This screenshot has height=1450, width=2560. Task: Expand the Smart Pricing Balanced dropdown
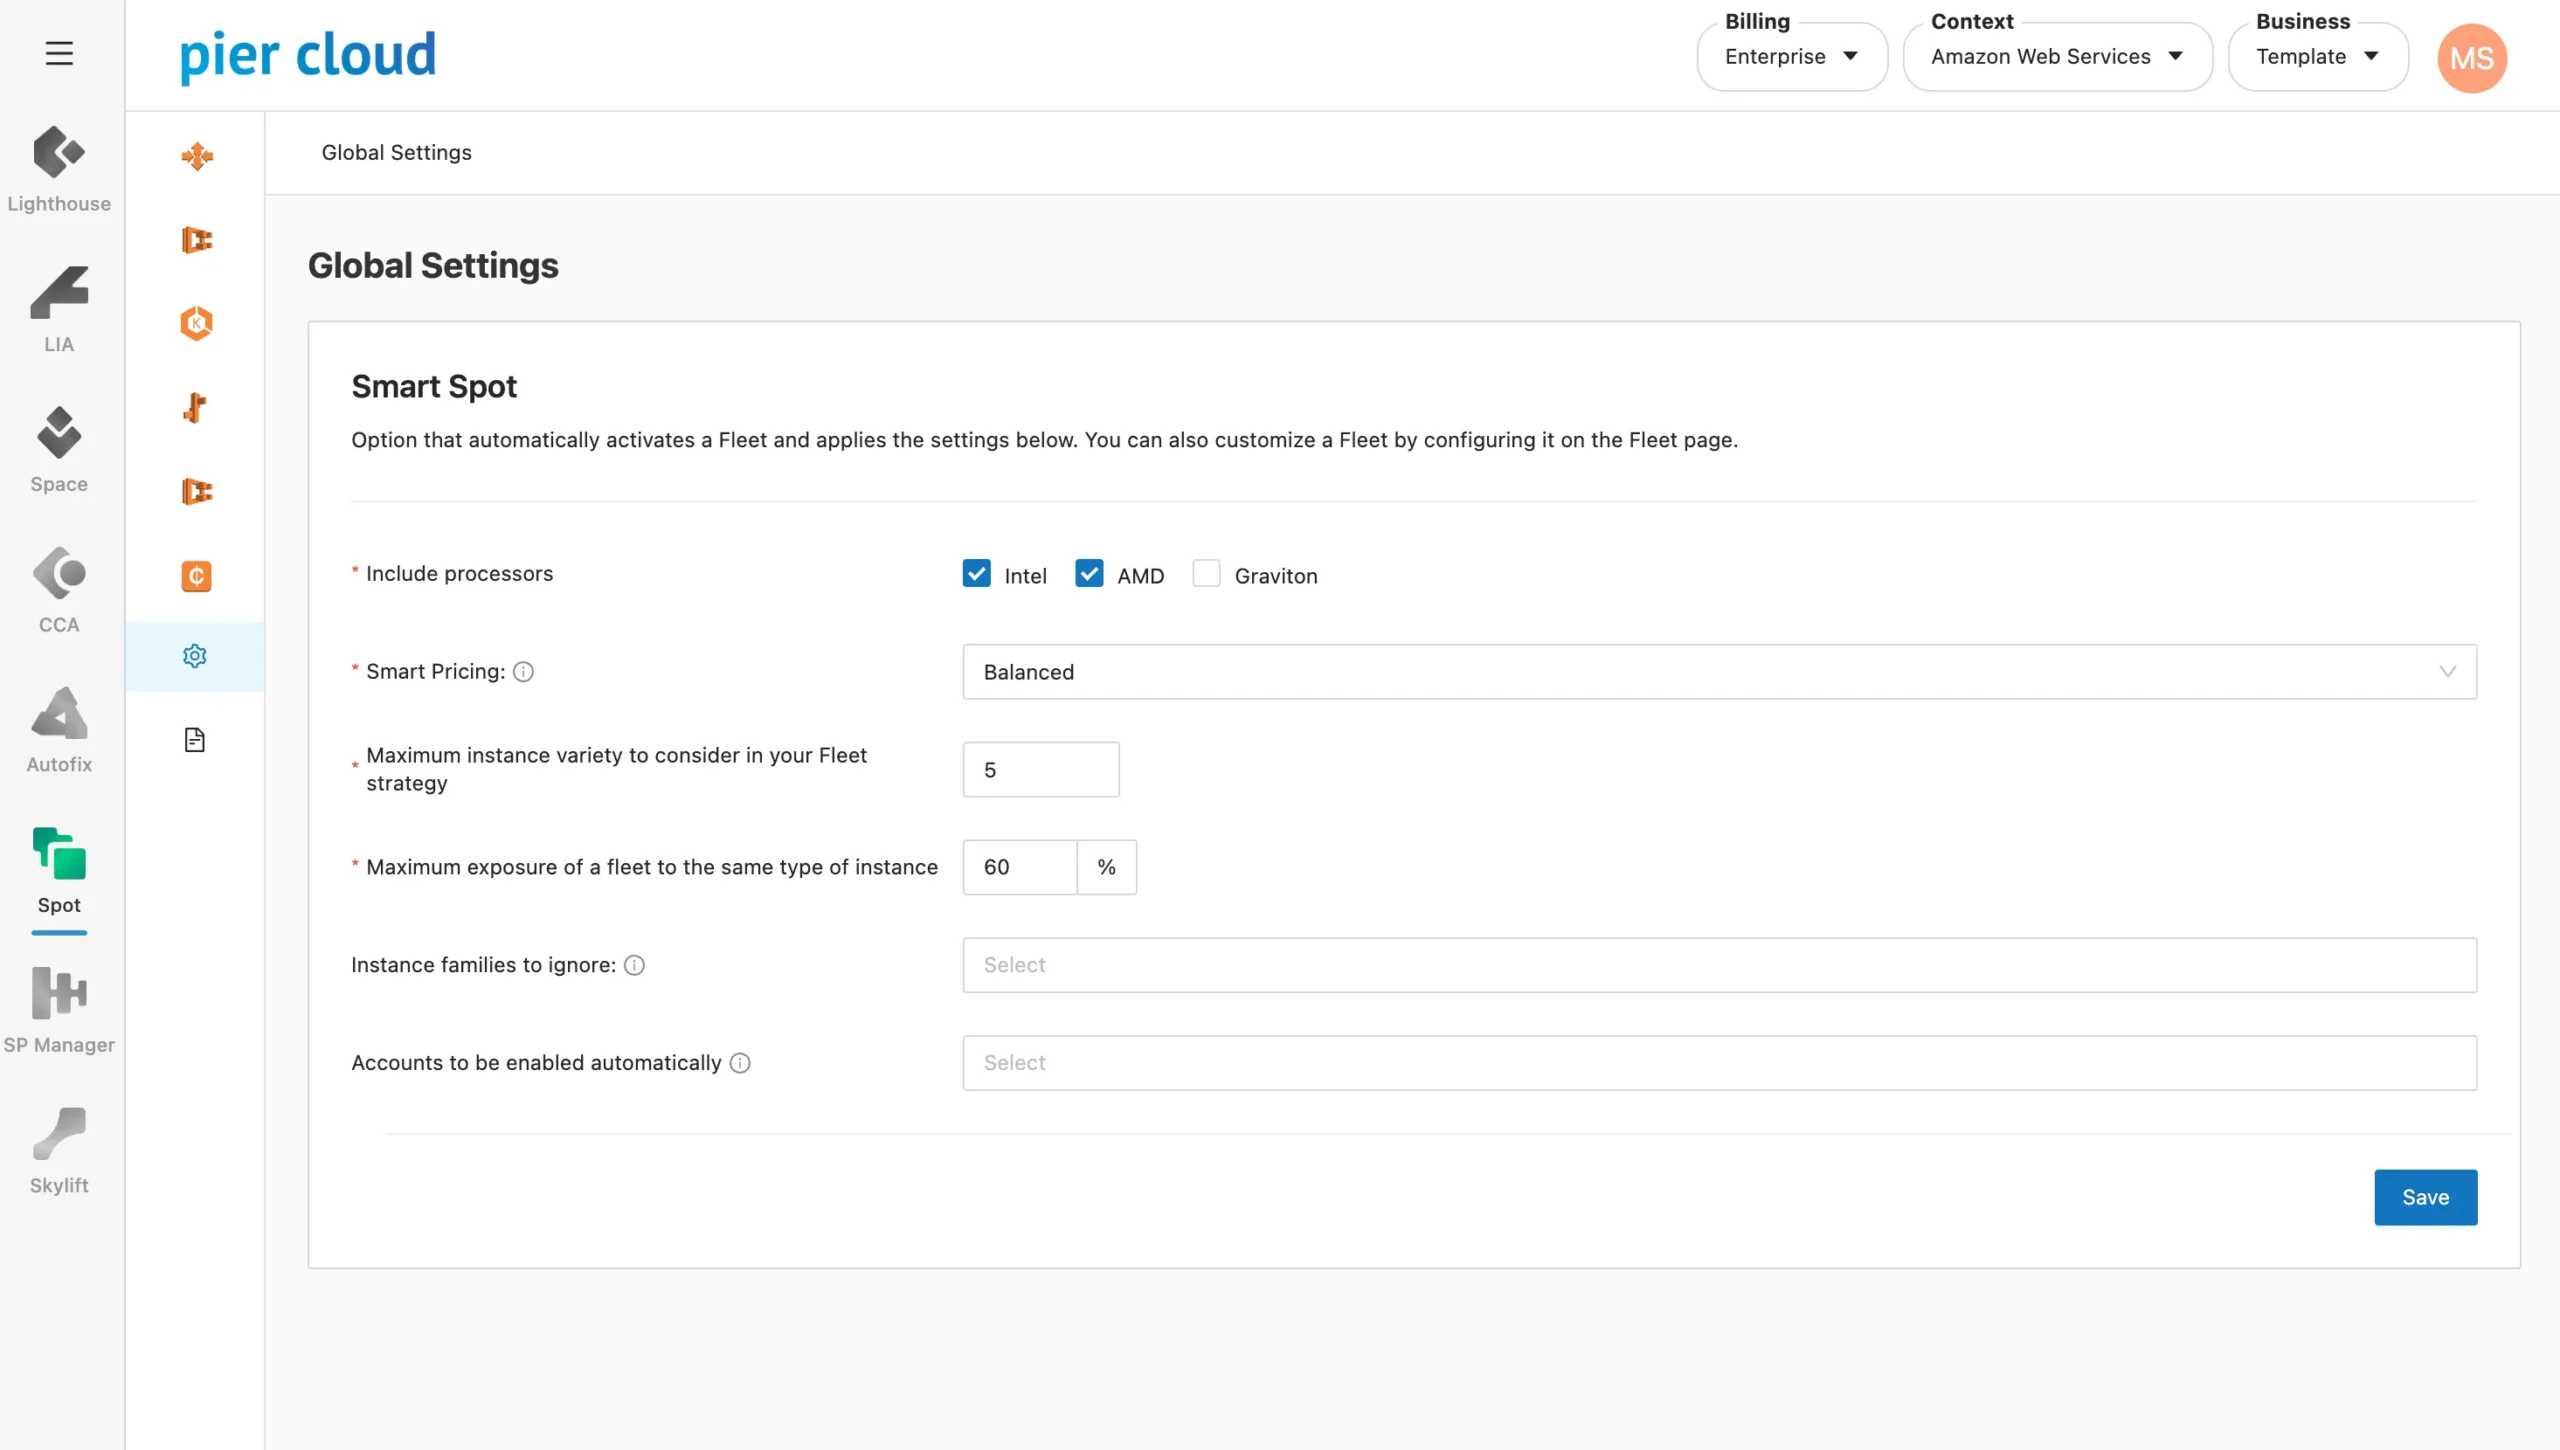(x=1719, y=672)
